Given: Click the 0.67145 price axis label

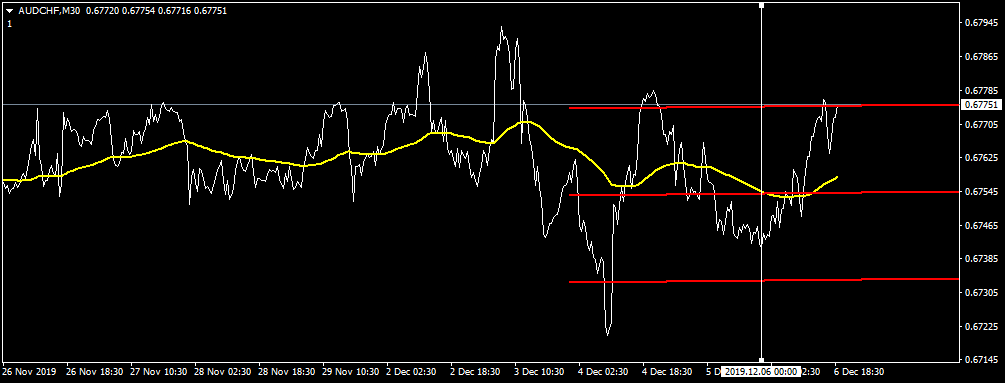Looking at the screenshot, I should pos(981,360).
